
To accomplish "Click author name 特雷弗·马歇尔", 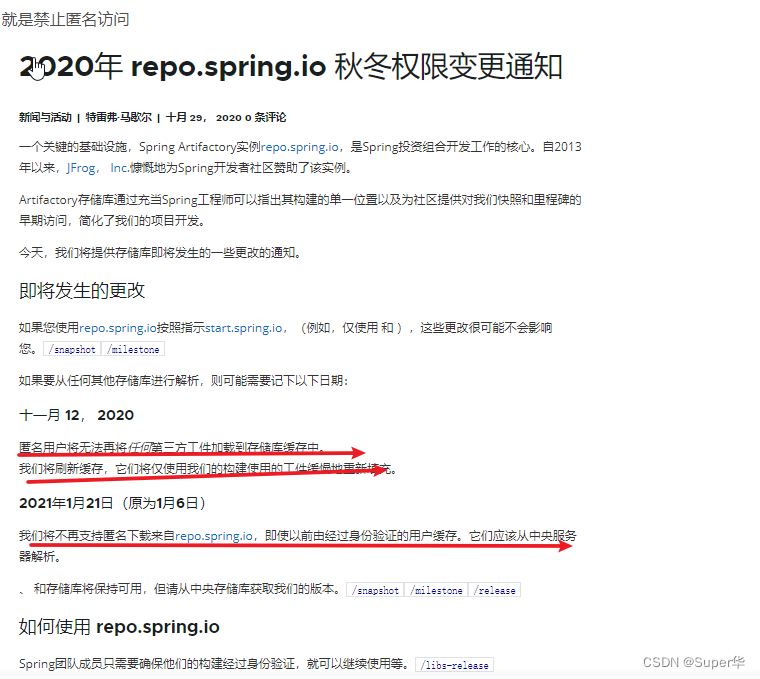I will (x=119, y=117).
